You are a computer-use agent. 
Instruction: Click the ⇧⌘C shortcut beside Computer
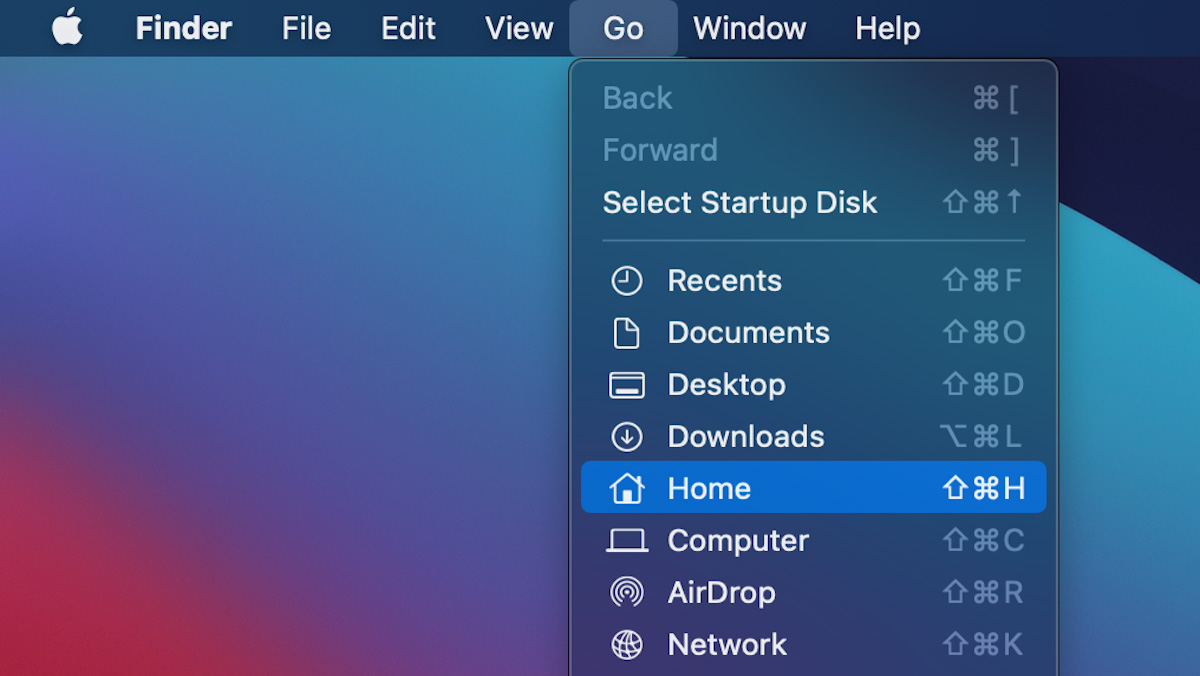click(x=984, y=541)
